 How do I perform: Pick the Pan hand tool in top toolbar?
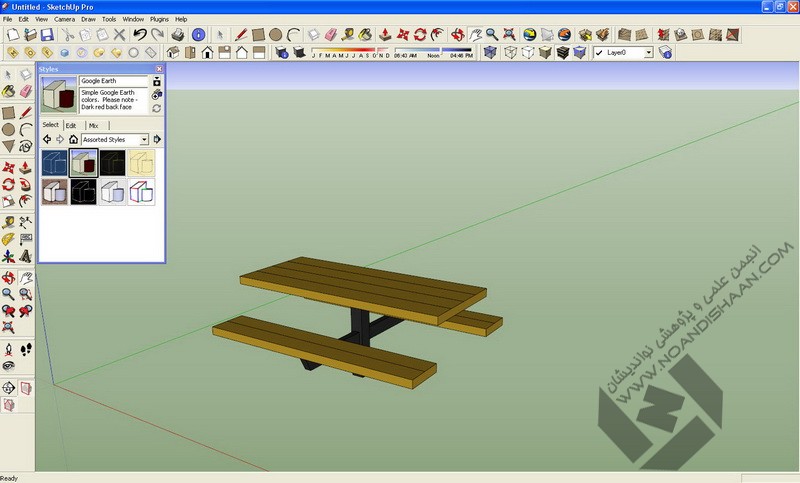[475, 35]
